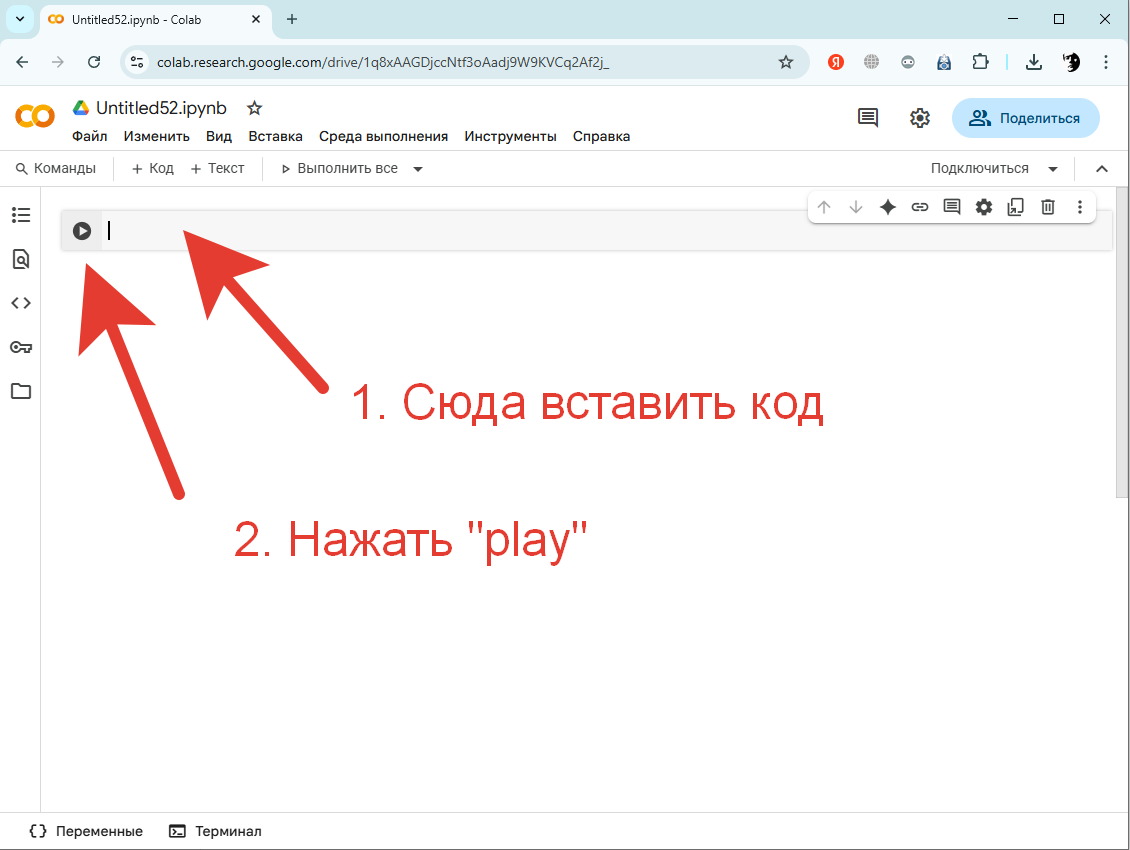The width and height of the screenshot is (1130, 850).
Task: Click the link-to-cell icon in cell toolbar
Action: 920,207
